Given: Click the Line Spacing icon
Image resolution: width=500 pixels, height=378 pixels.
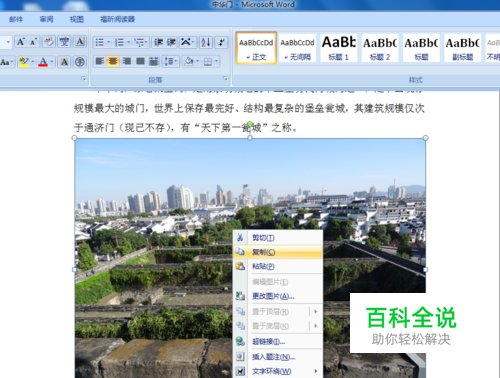Looking at the screenshot, I should click(x=169, y=61).
